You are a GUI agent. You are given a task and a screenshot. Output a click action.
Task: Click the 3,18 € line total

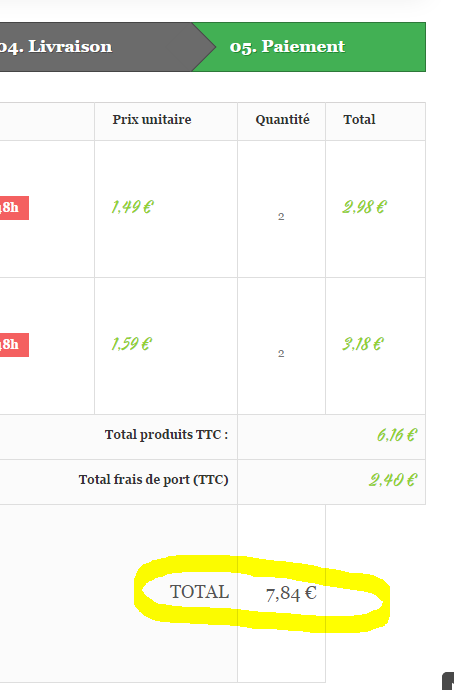363,344
